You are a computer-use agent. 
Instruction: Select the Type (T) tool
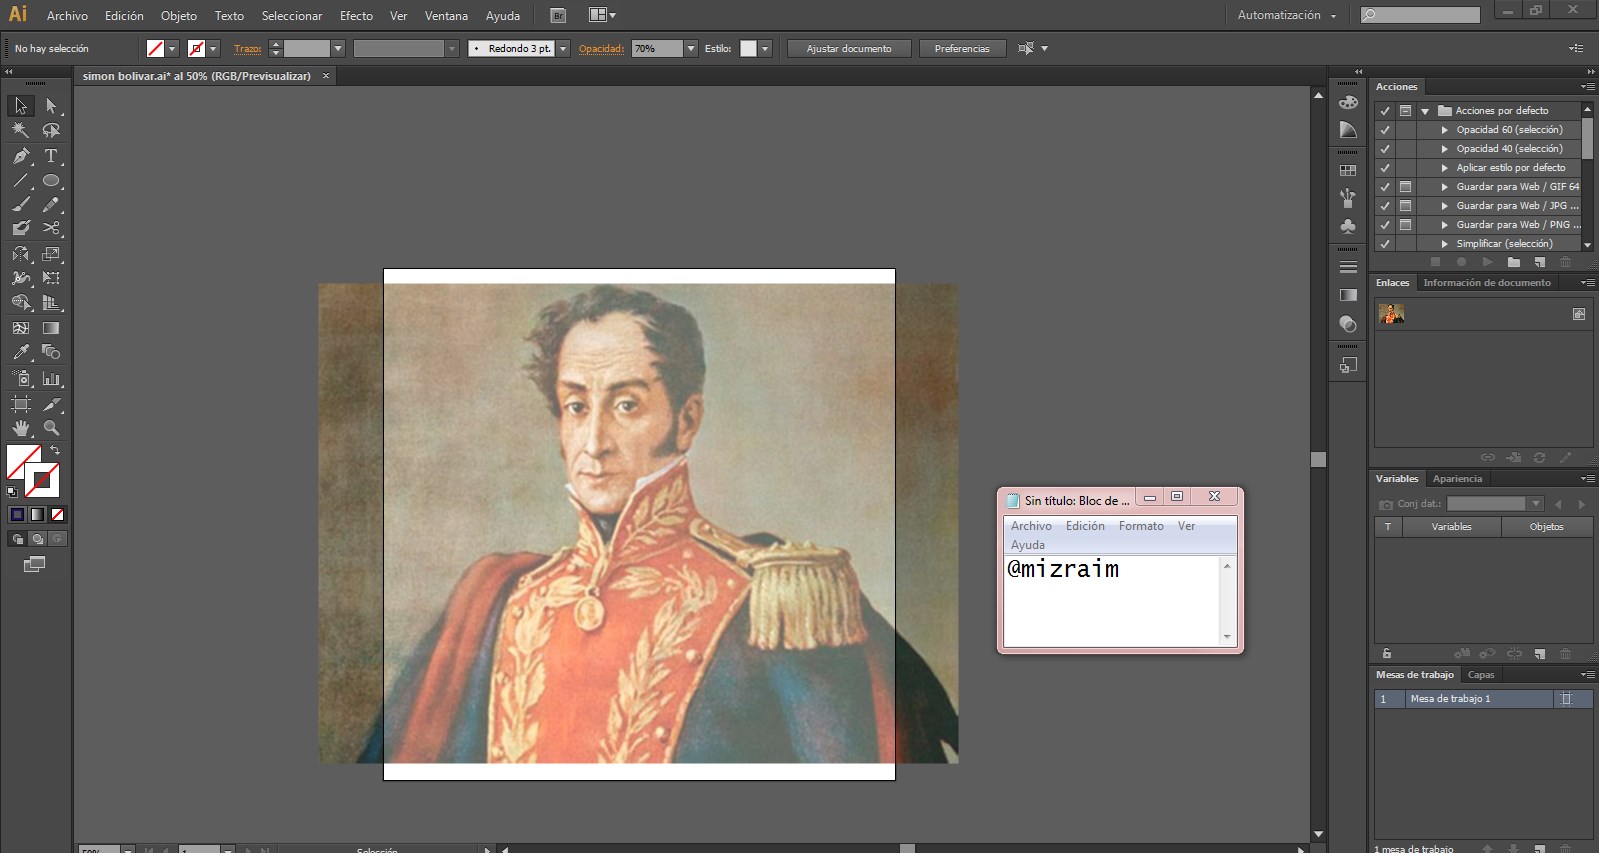click(51, 156)
